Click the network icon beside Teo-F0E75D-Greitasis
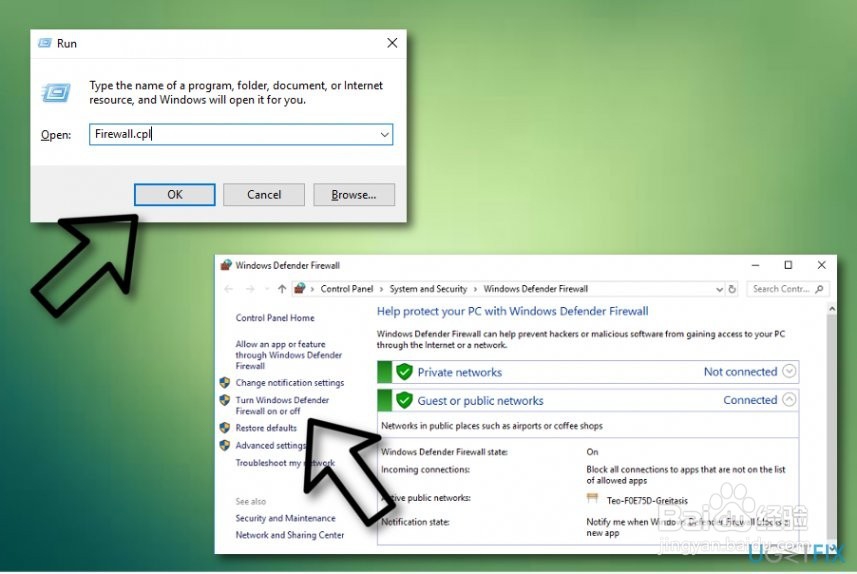 coord(592,498)
